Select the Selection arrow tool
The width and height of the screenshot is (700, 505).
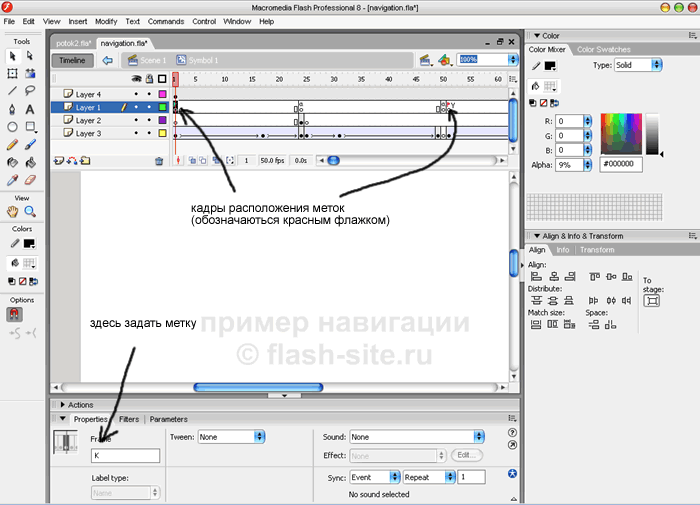[12, 56]
